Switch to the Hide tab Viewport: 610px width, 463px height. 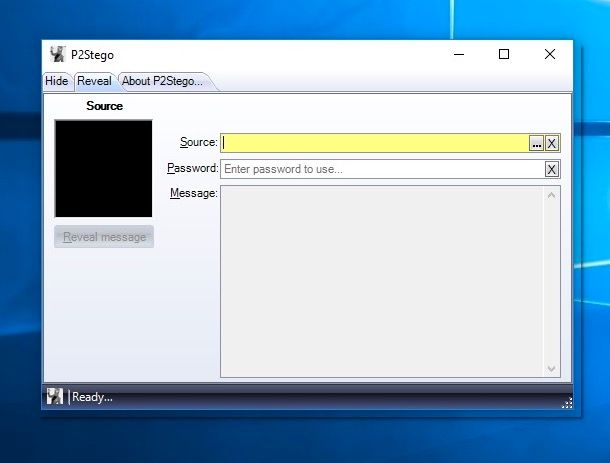(x=57, y=81)
